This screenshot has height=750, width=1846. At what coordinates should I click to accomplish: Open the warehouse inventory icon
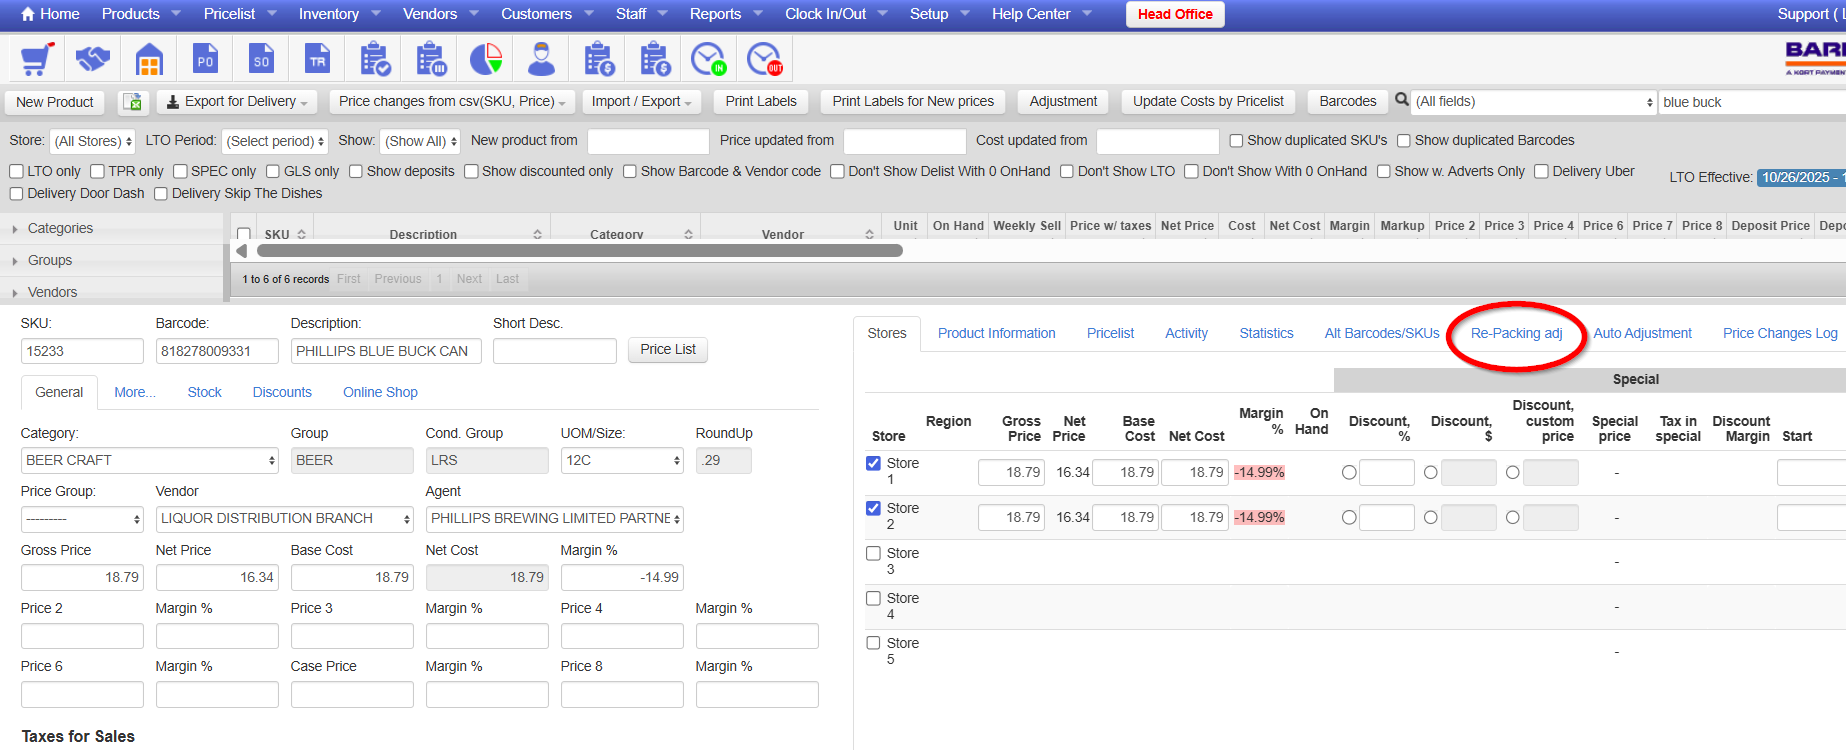pyautogui.click(x=149, y=60)
